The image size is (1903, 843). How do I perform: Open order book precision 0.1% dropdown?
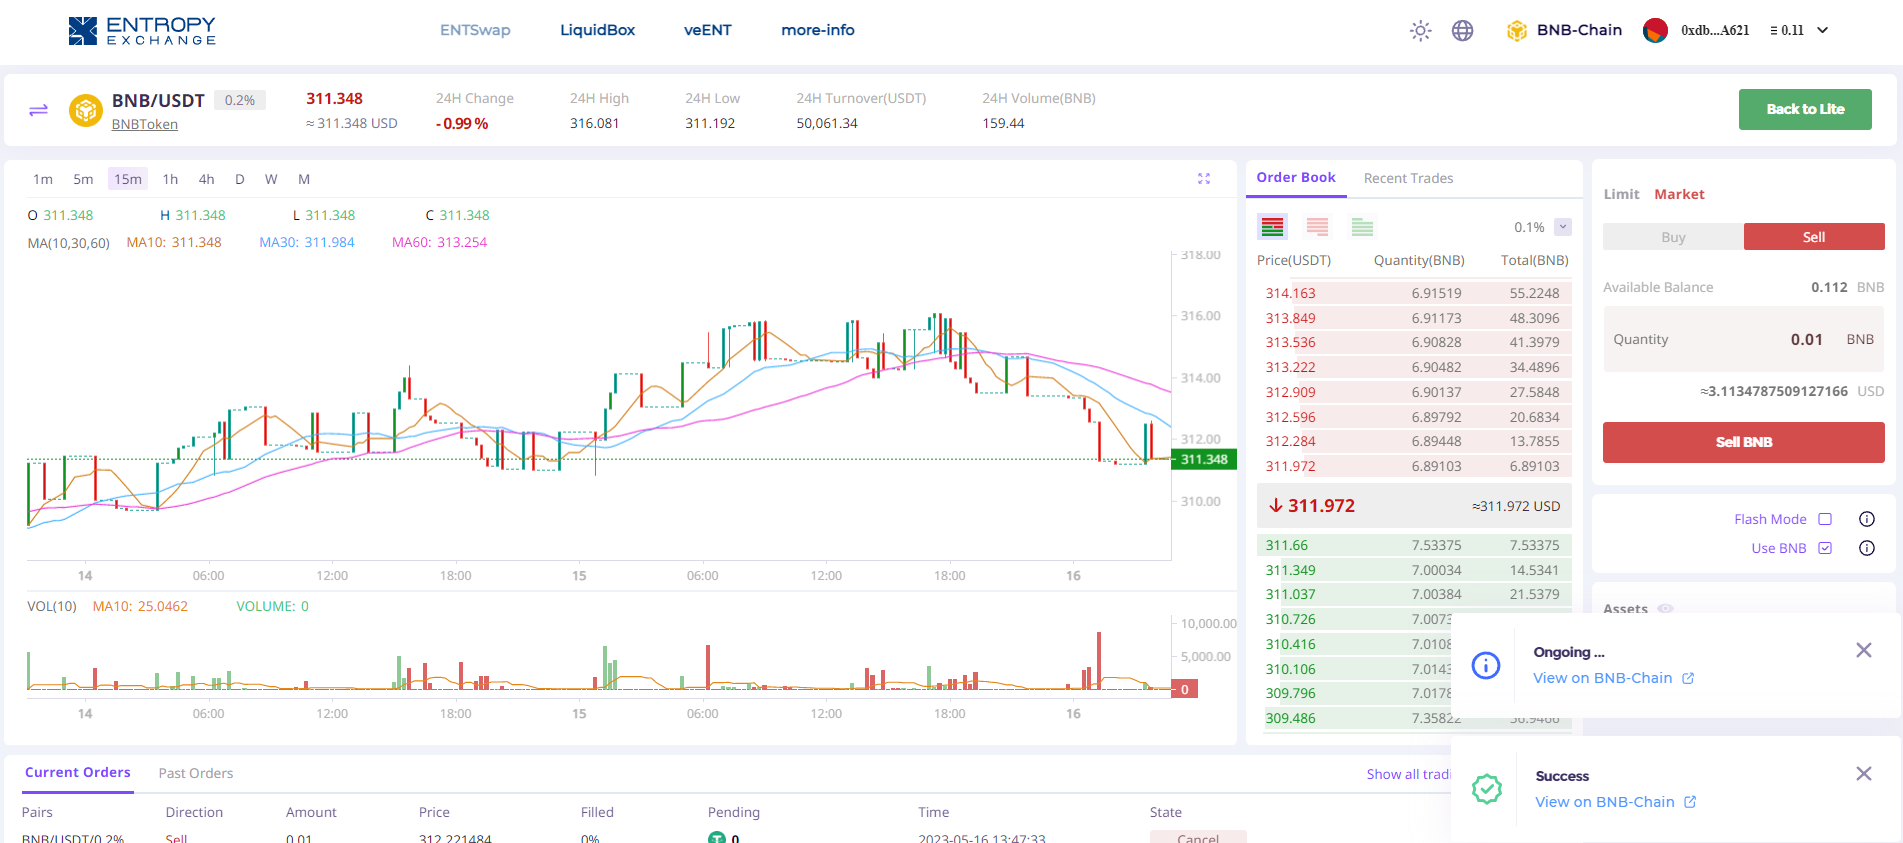(1563, 227)
